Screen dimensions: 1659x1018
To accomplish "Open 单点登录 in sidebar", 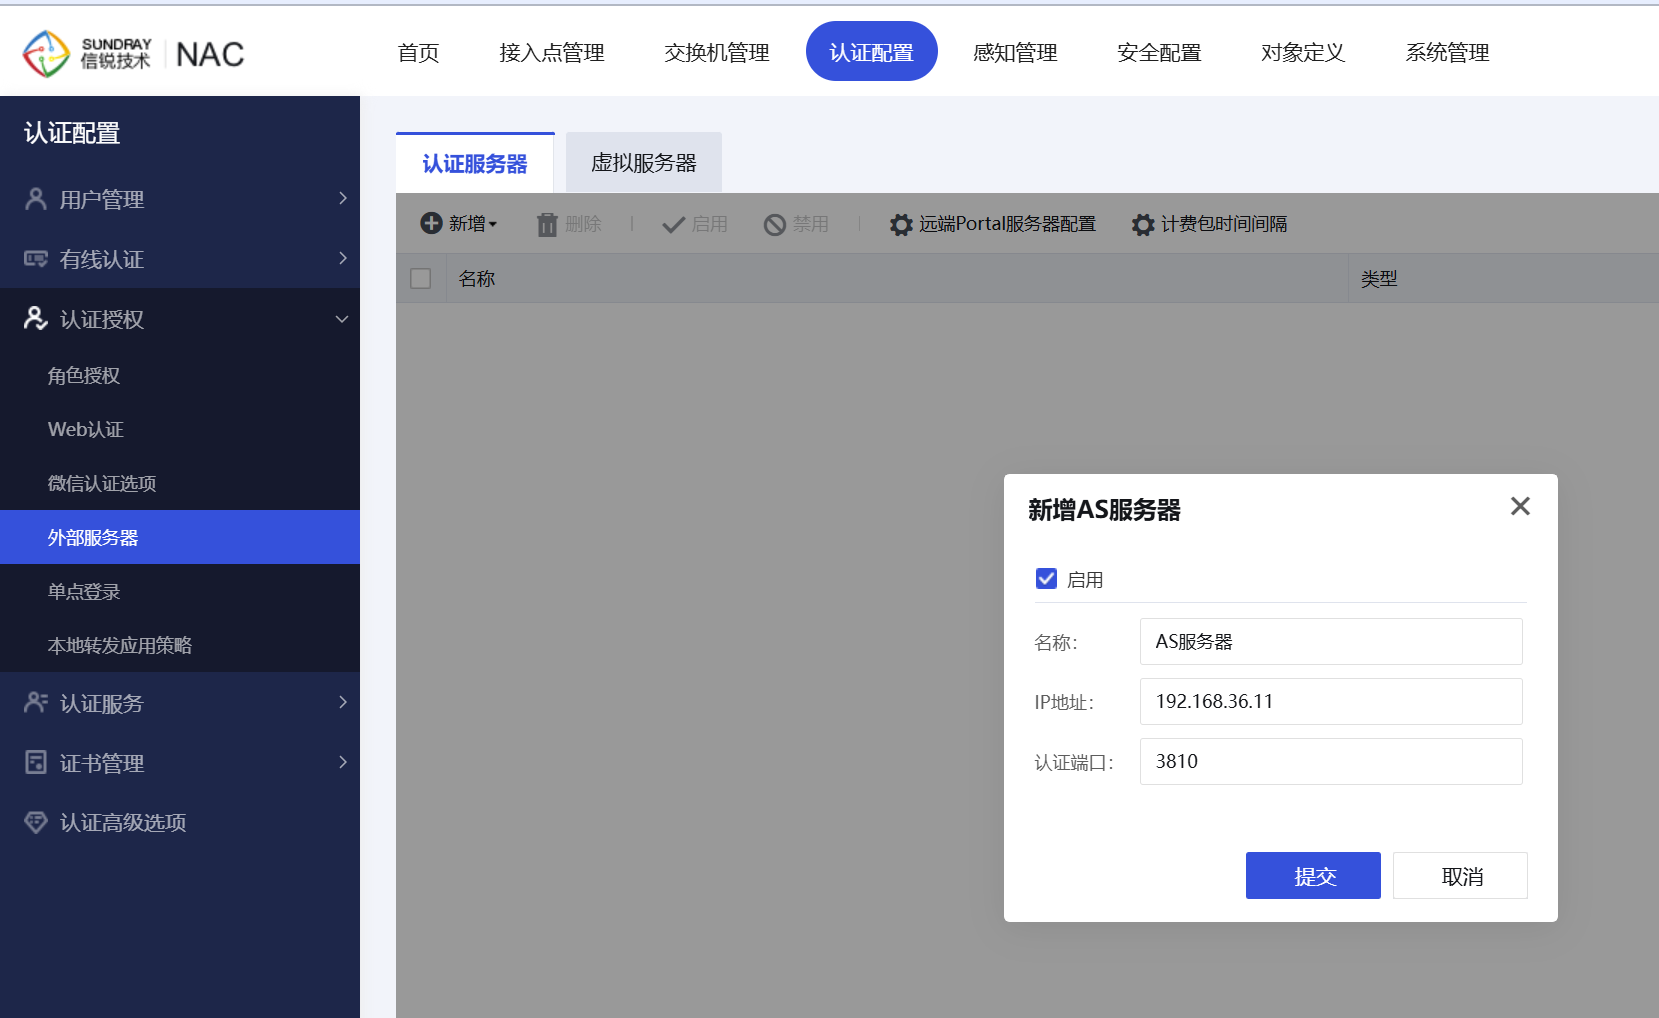I will coord(180,592).
